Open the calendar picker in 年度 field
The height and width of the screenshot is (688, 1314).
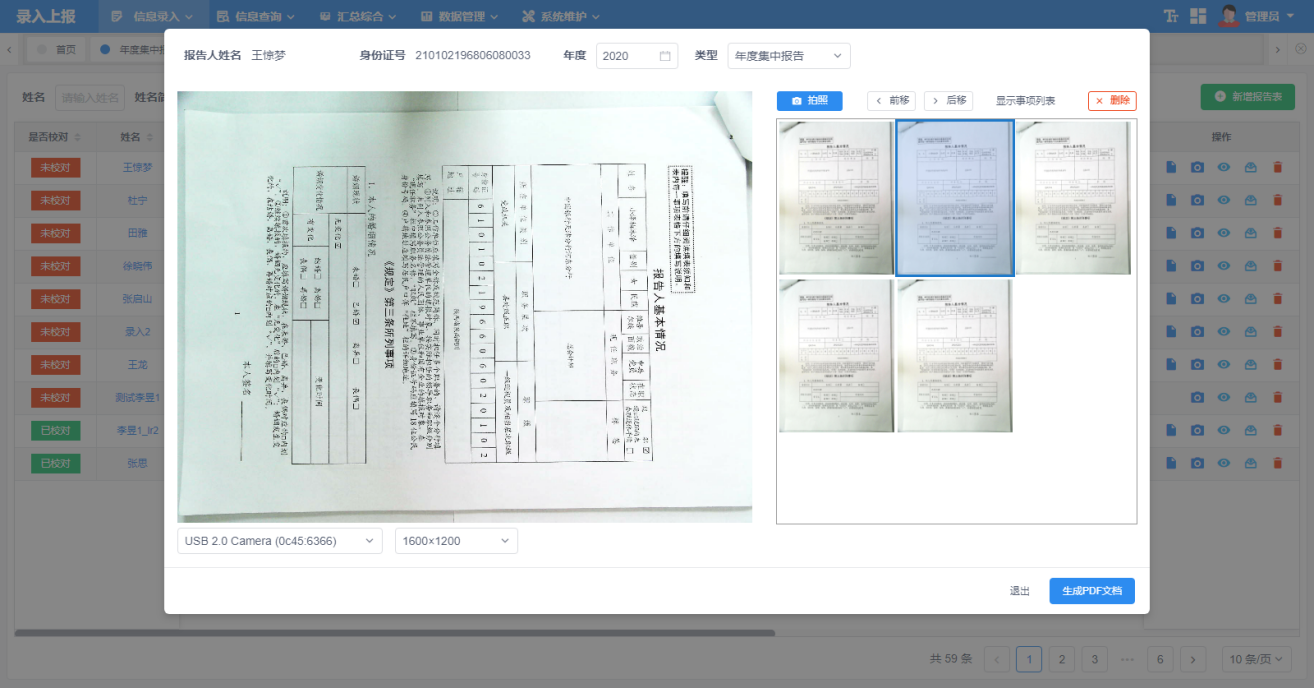click(x=665, y=56)
